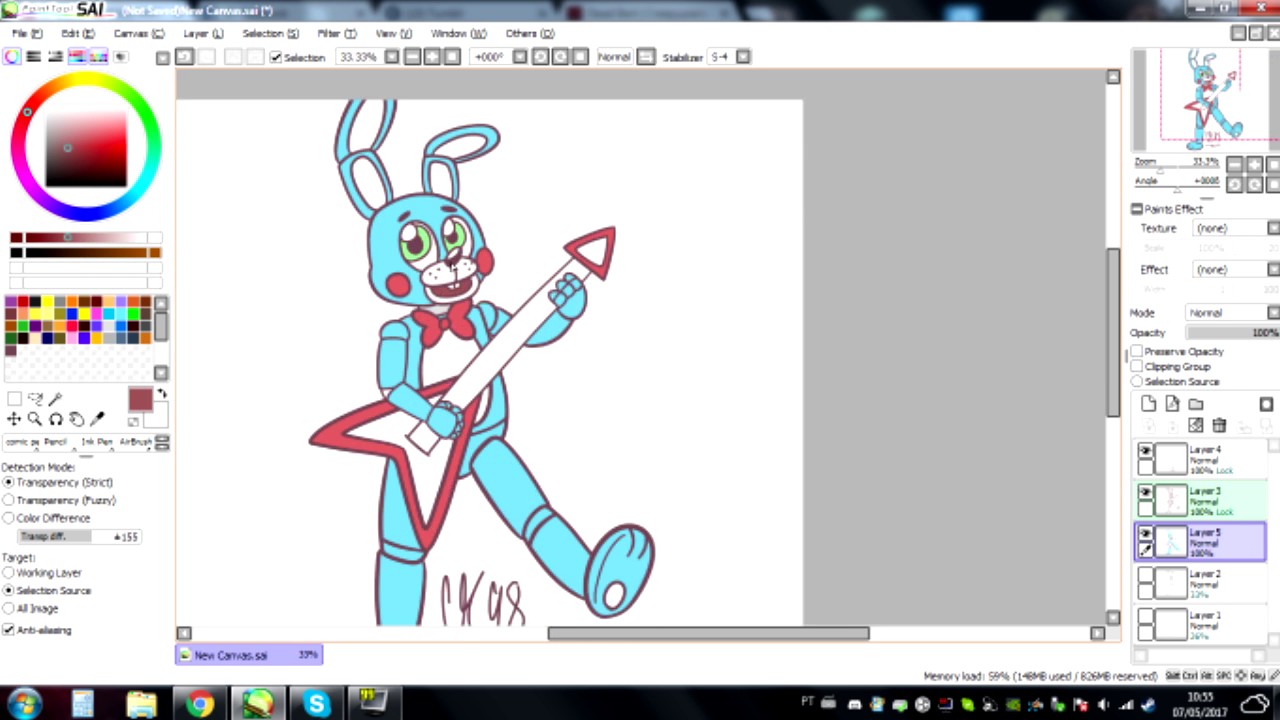This screenshot has height=720, width=1280.
Task: Delete layer with trash can icon
Action: (x=1219, y=425)
